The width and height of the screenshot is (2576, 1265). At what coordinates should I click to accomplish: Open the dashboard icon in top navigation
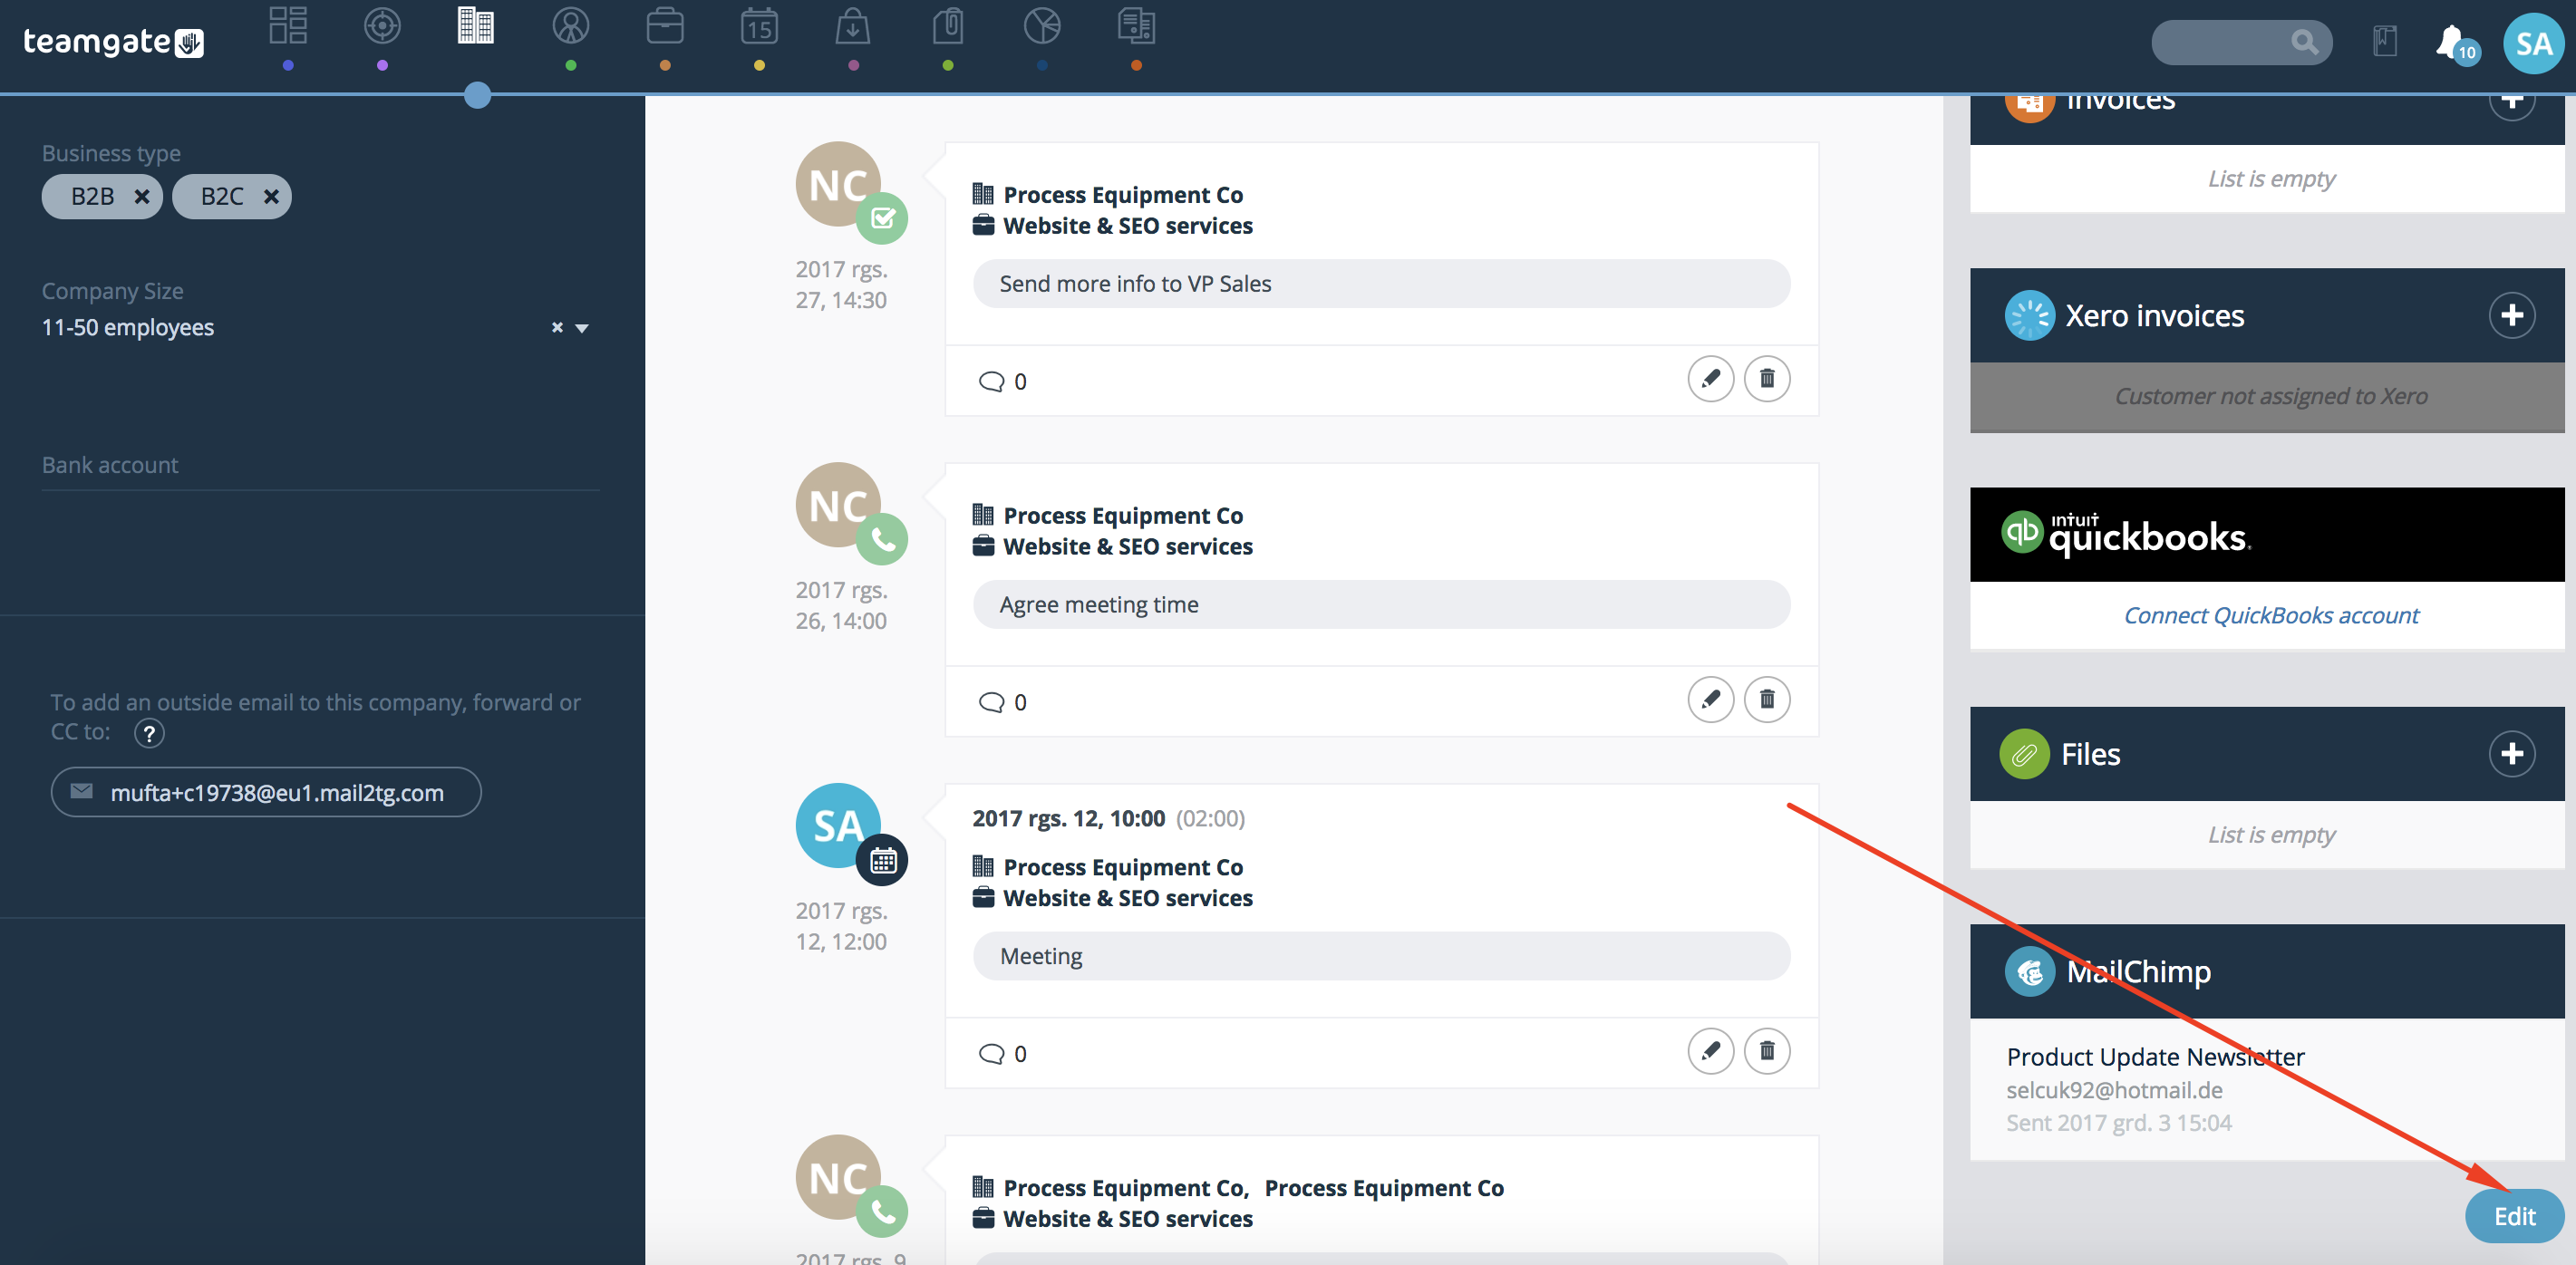(x=288, y=26)
